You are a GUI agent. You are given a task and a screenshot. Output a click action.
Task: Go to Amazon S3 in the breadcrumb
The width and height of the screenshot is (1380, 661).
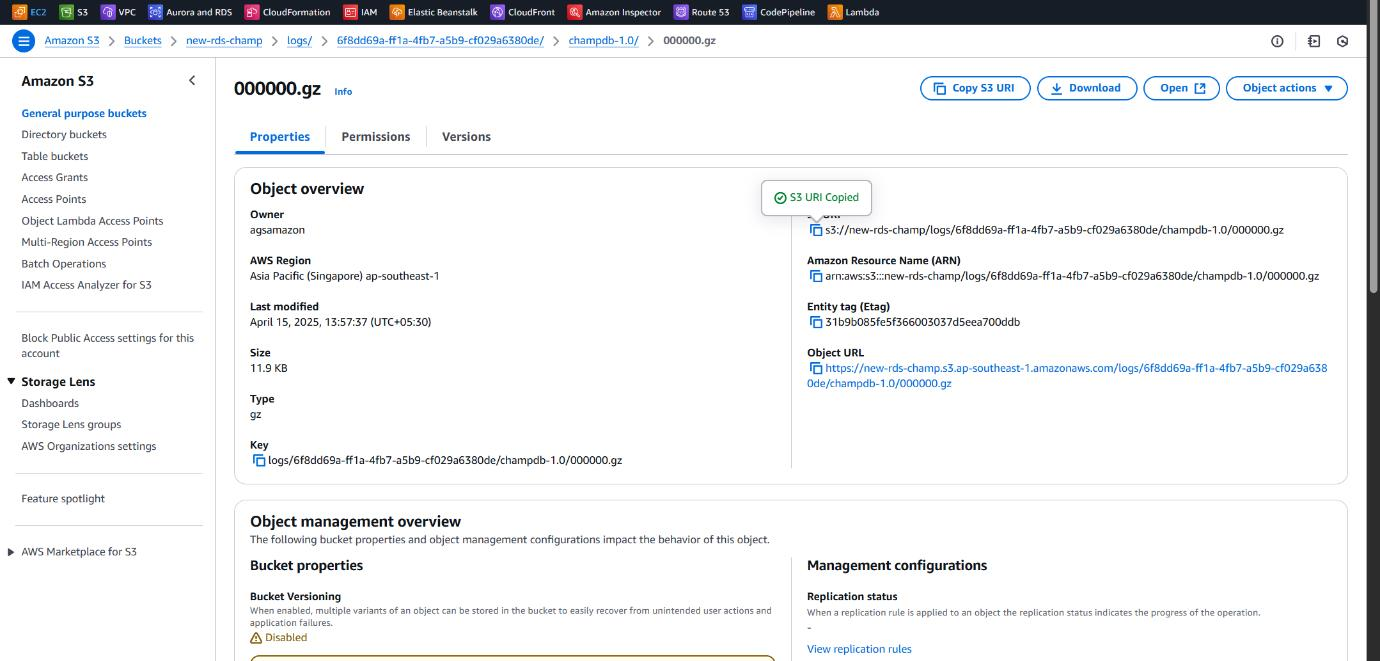[x=72, y=41]
